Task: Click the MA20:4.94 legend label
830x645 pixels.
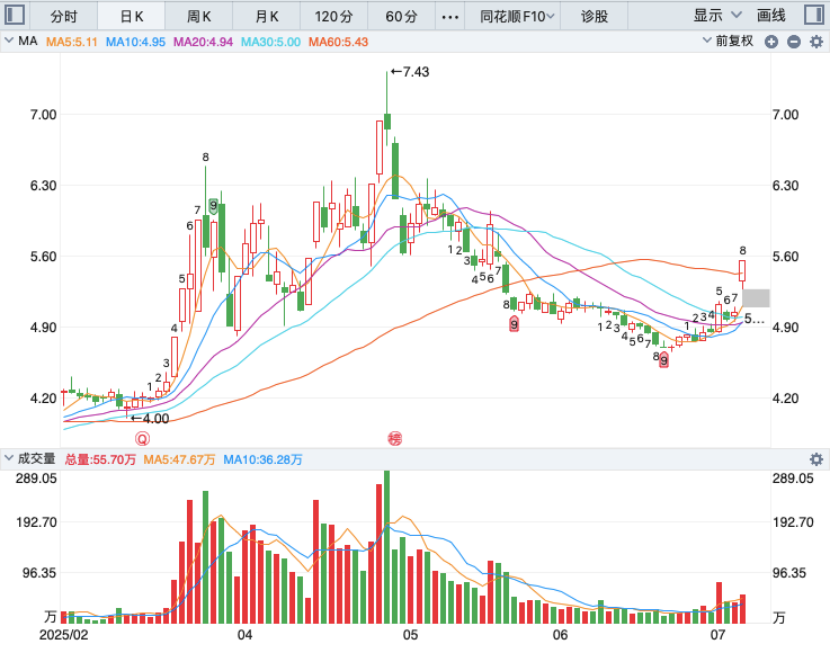Action: click(x=203, y=42)
